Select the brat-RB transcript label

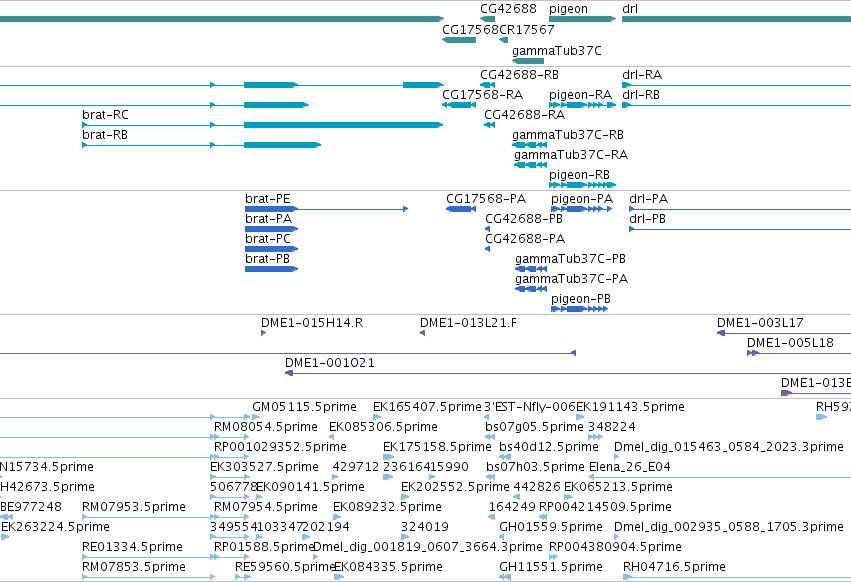click(105, 135)
